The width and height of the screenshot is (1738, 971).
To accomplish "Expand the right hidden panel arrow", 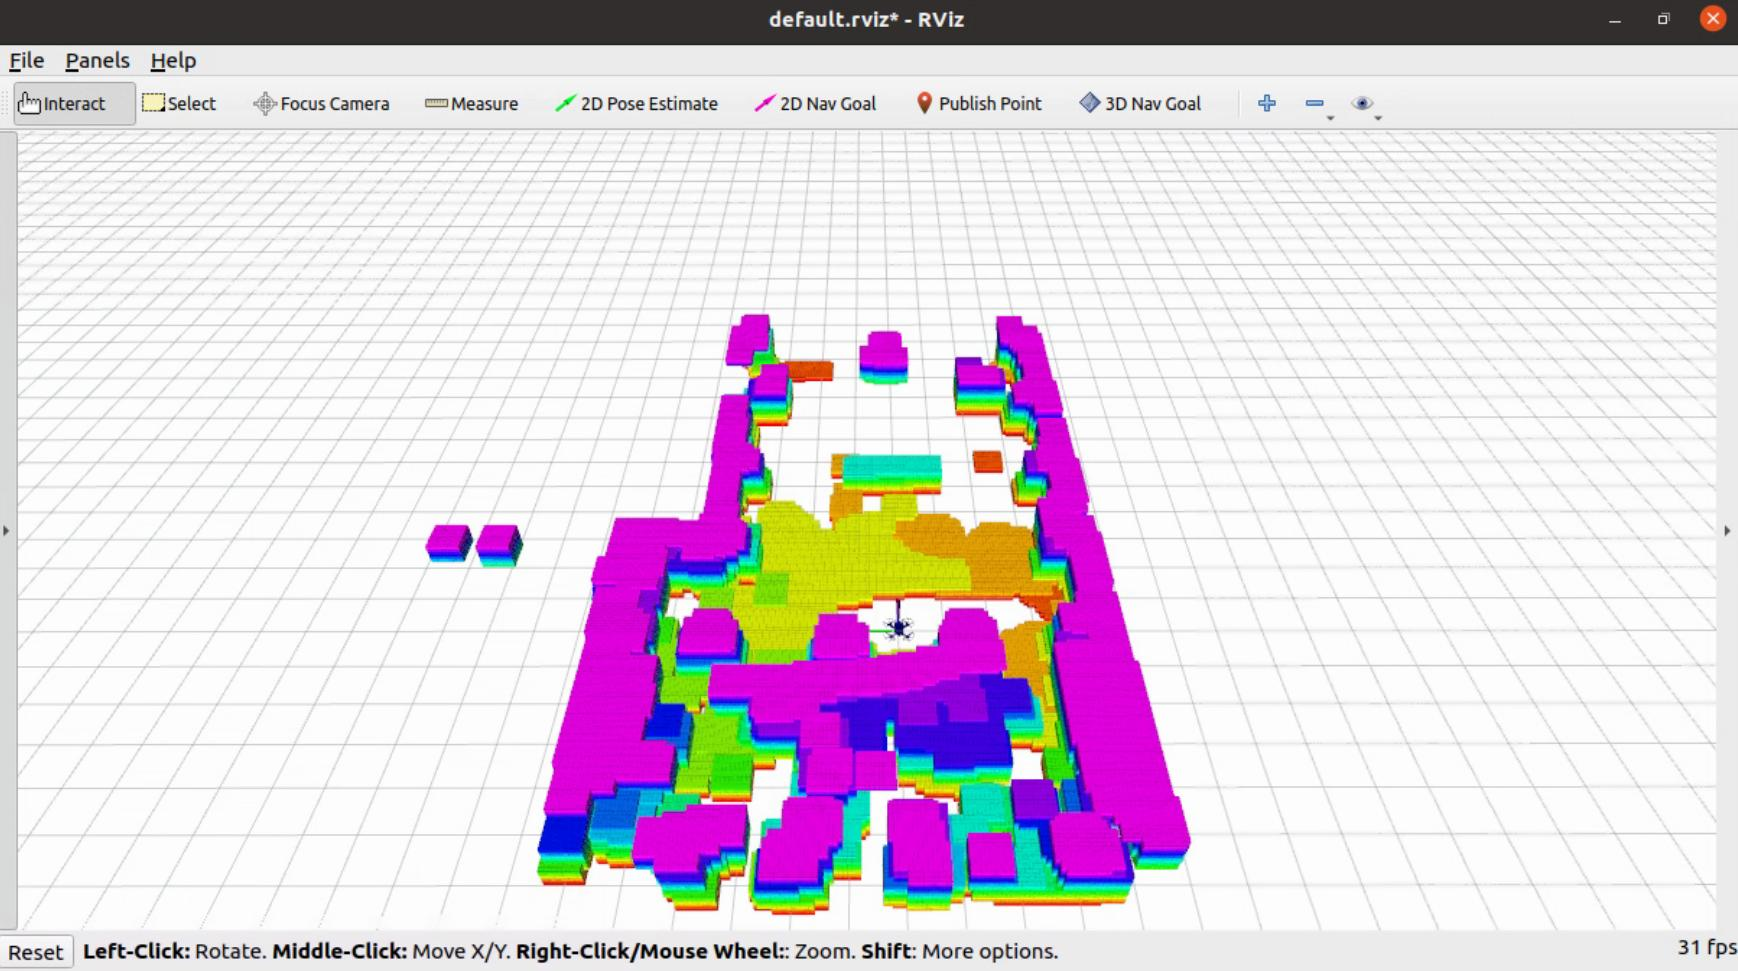I will (1727, 531).
